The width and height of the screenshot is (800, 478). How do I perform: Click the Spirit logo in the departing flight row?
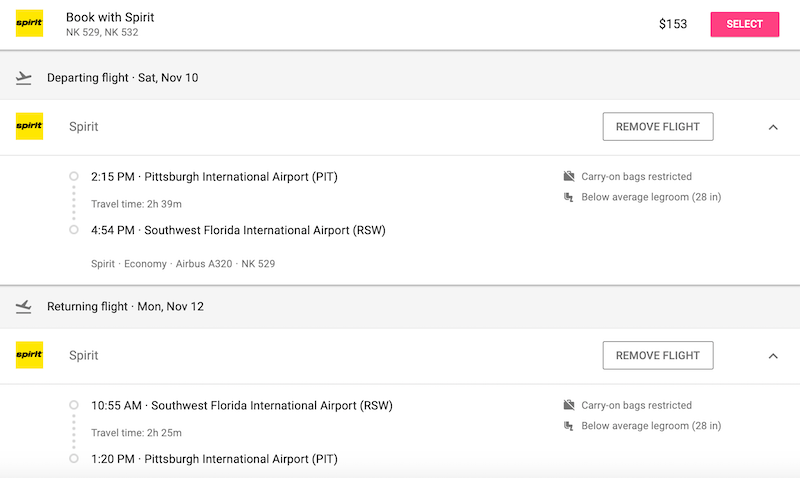(29, 126)
